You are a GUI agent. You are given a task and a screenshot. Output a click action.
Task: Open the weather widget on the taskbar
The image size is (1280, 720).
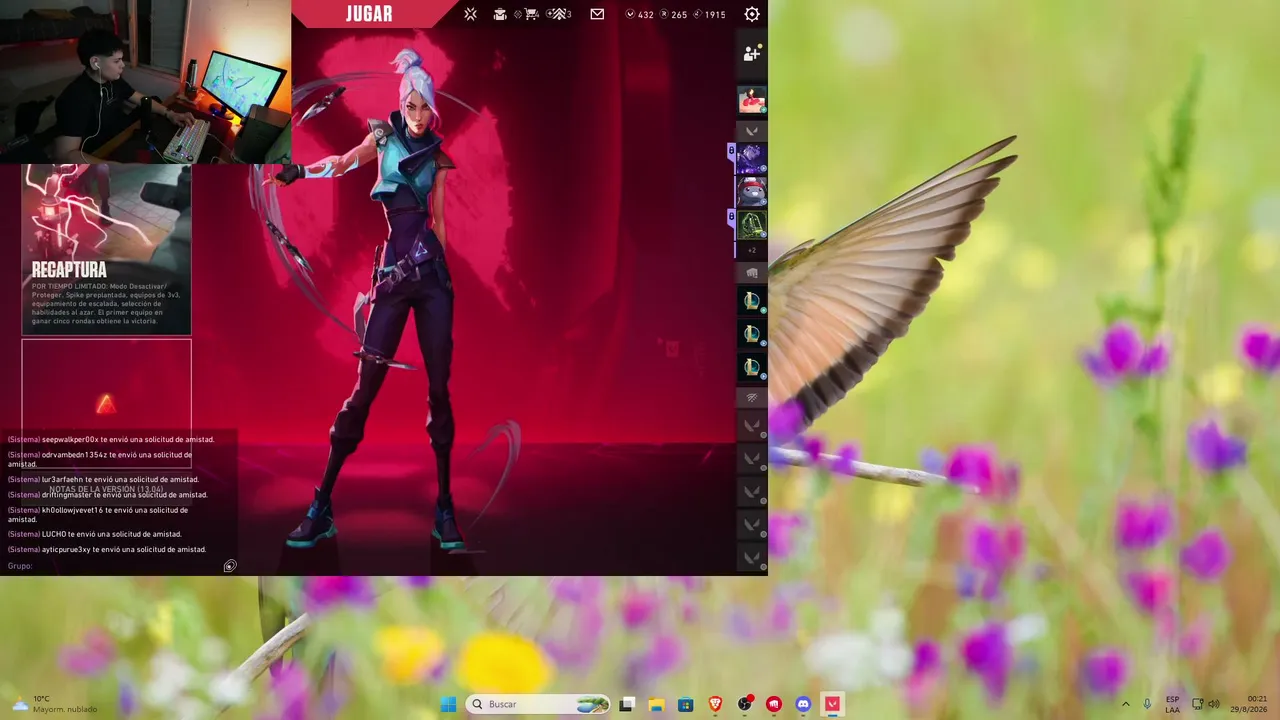coord(55,704)
